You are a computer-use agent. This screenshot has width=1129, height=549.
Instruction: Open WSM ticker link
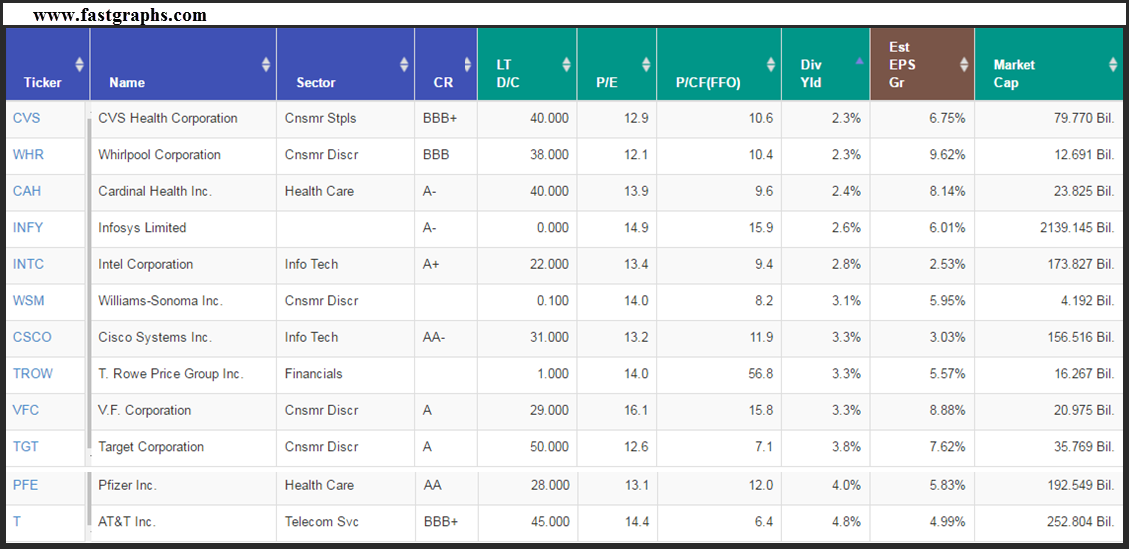pyautogui.click(x=28, y=300)
